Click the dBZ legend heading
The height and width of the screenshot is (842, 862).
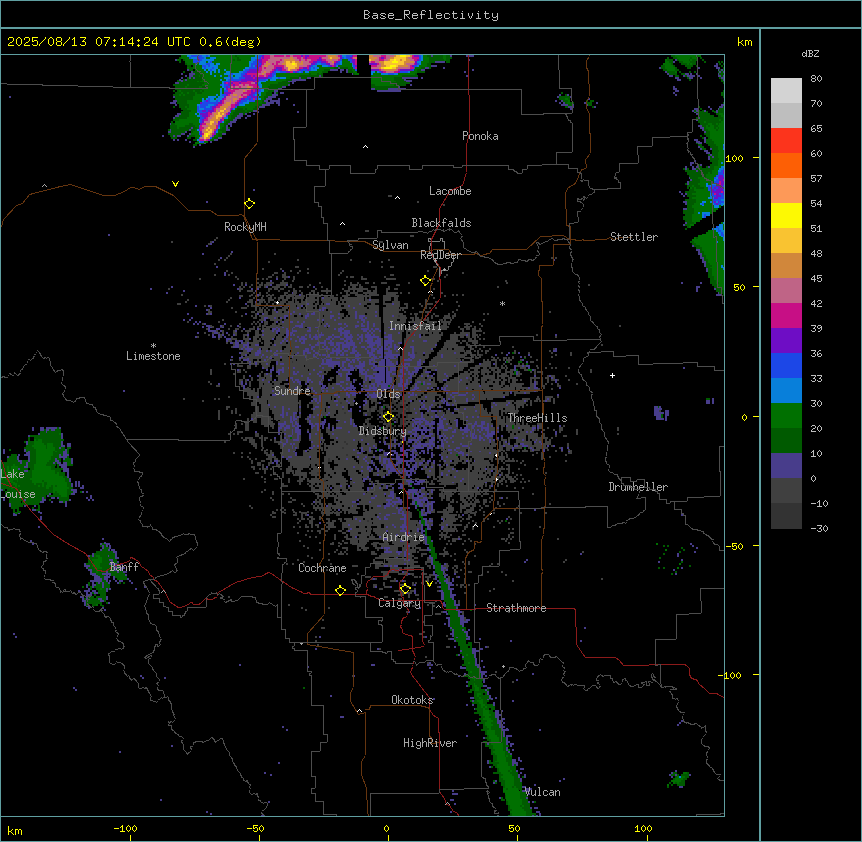[x=810, y=53]
